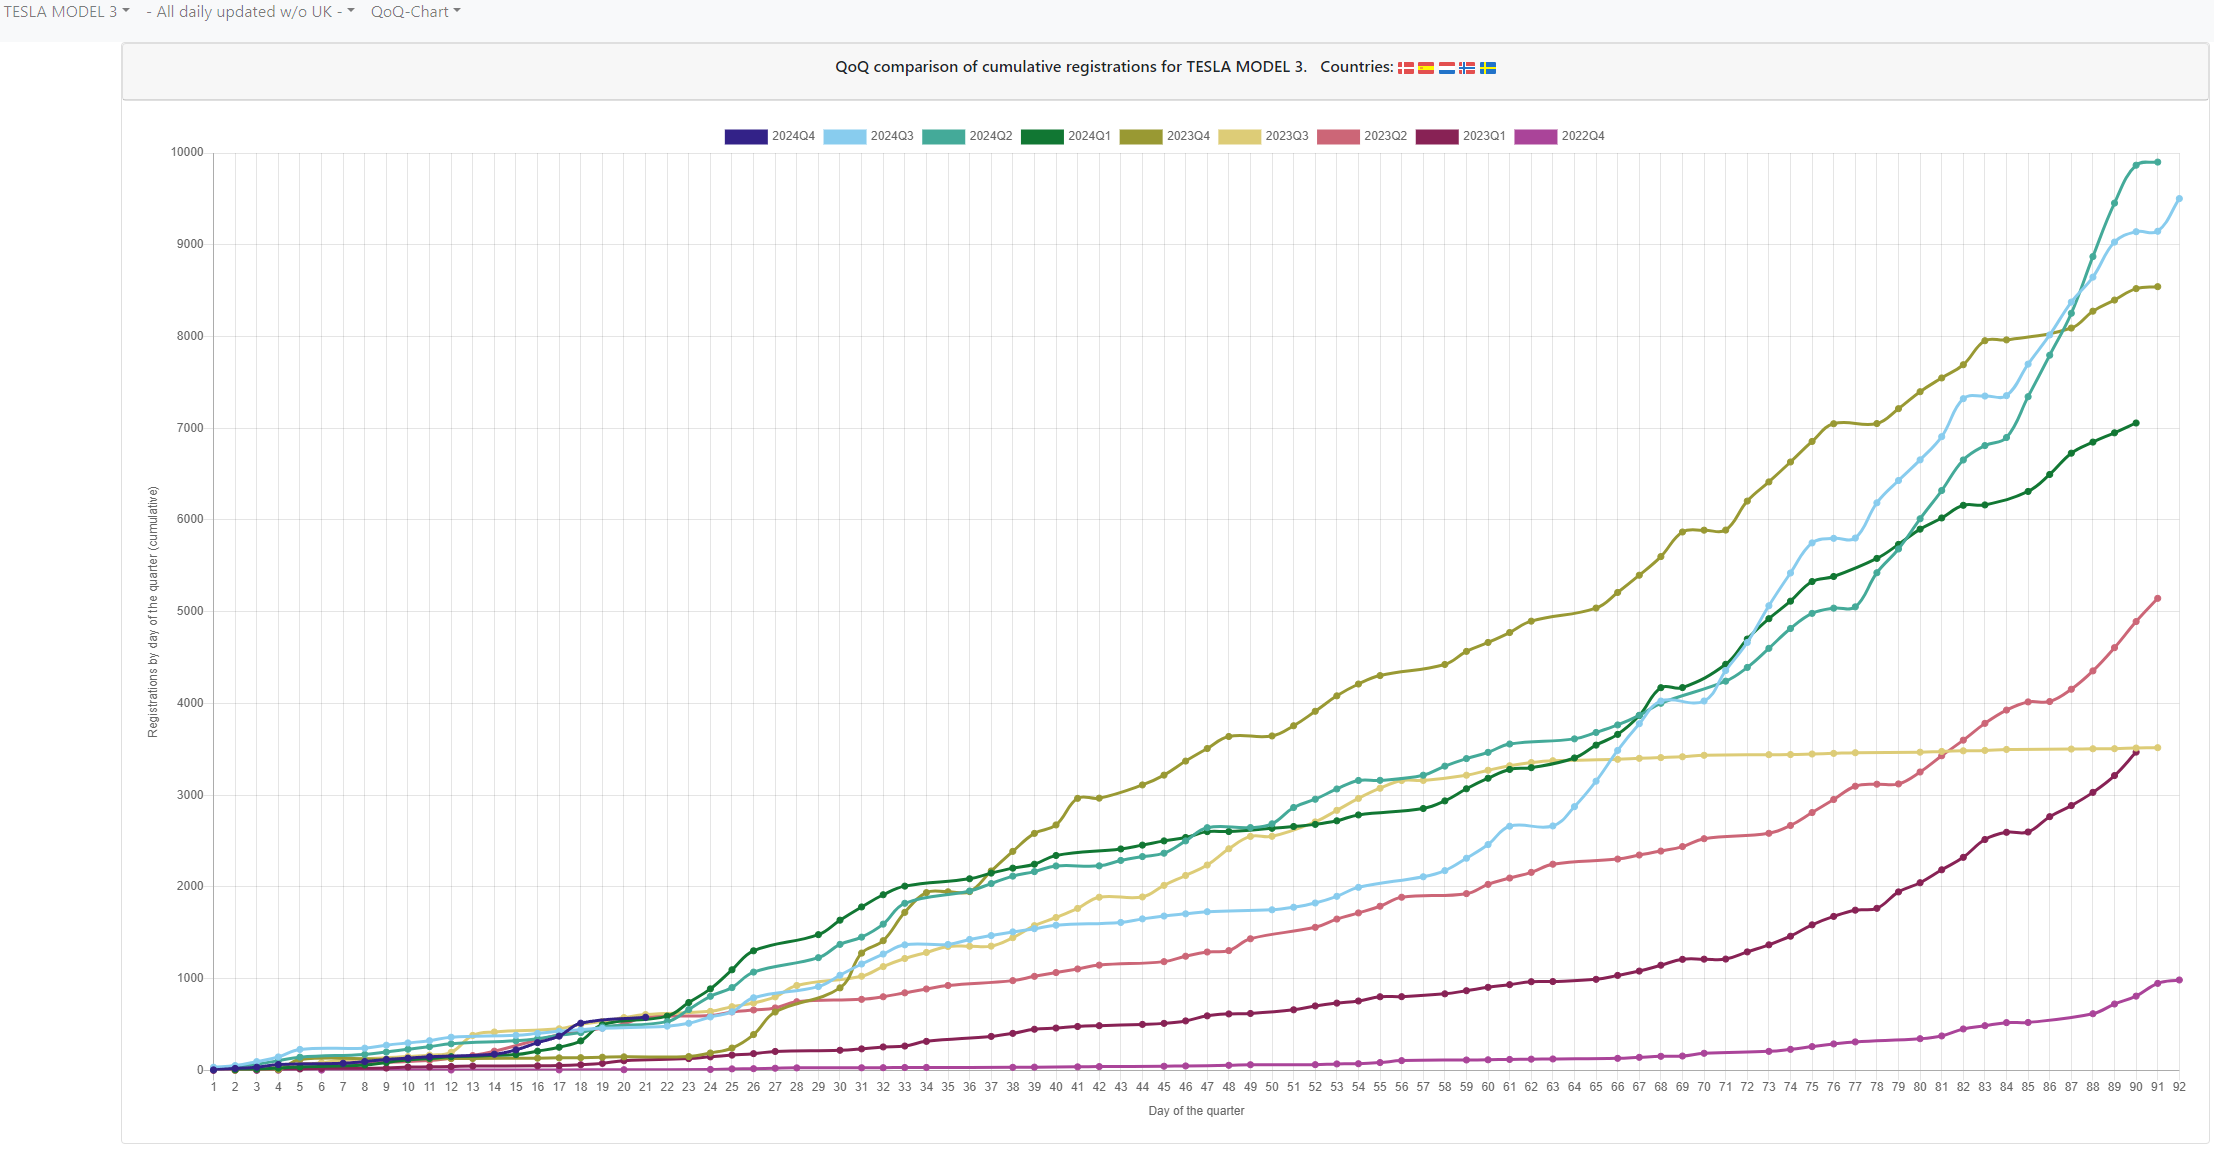This screenshot has width=2214, height=1150.
Task: Toggle the 2024Q3 light blue legend swatch
Action: (x=844, y=136)
